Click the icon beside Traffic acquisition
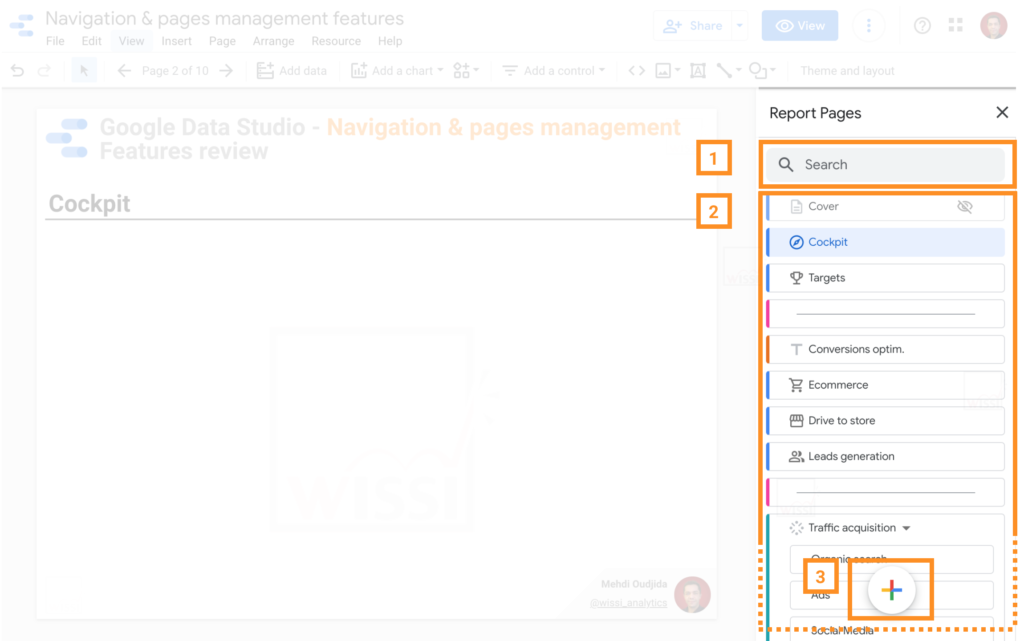The height and width of the screenshot is (641, 1024). pyautogui.click(x=795, y=528)
